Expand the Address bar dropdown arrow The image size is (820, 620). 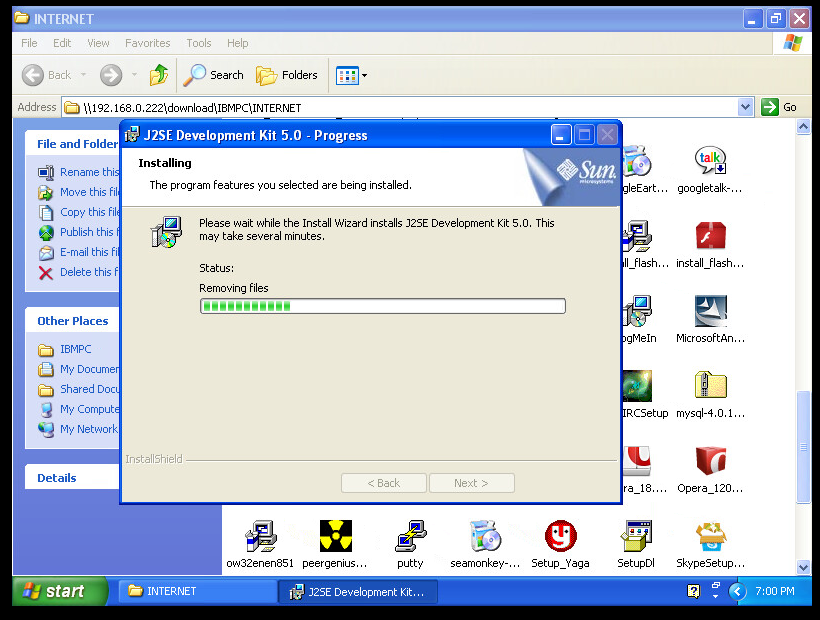click(x=745, y=107)
